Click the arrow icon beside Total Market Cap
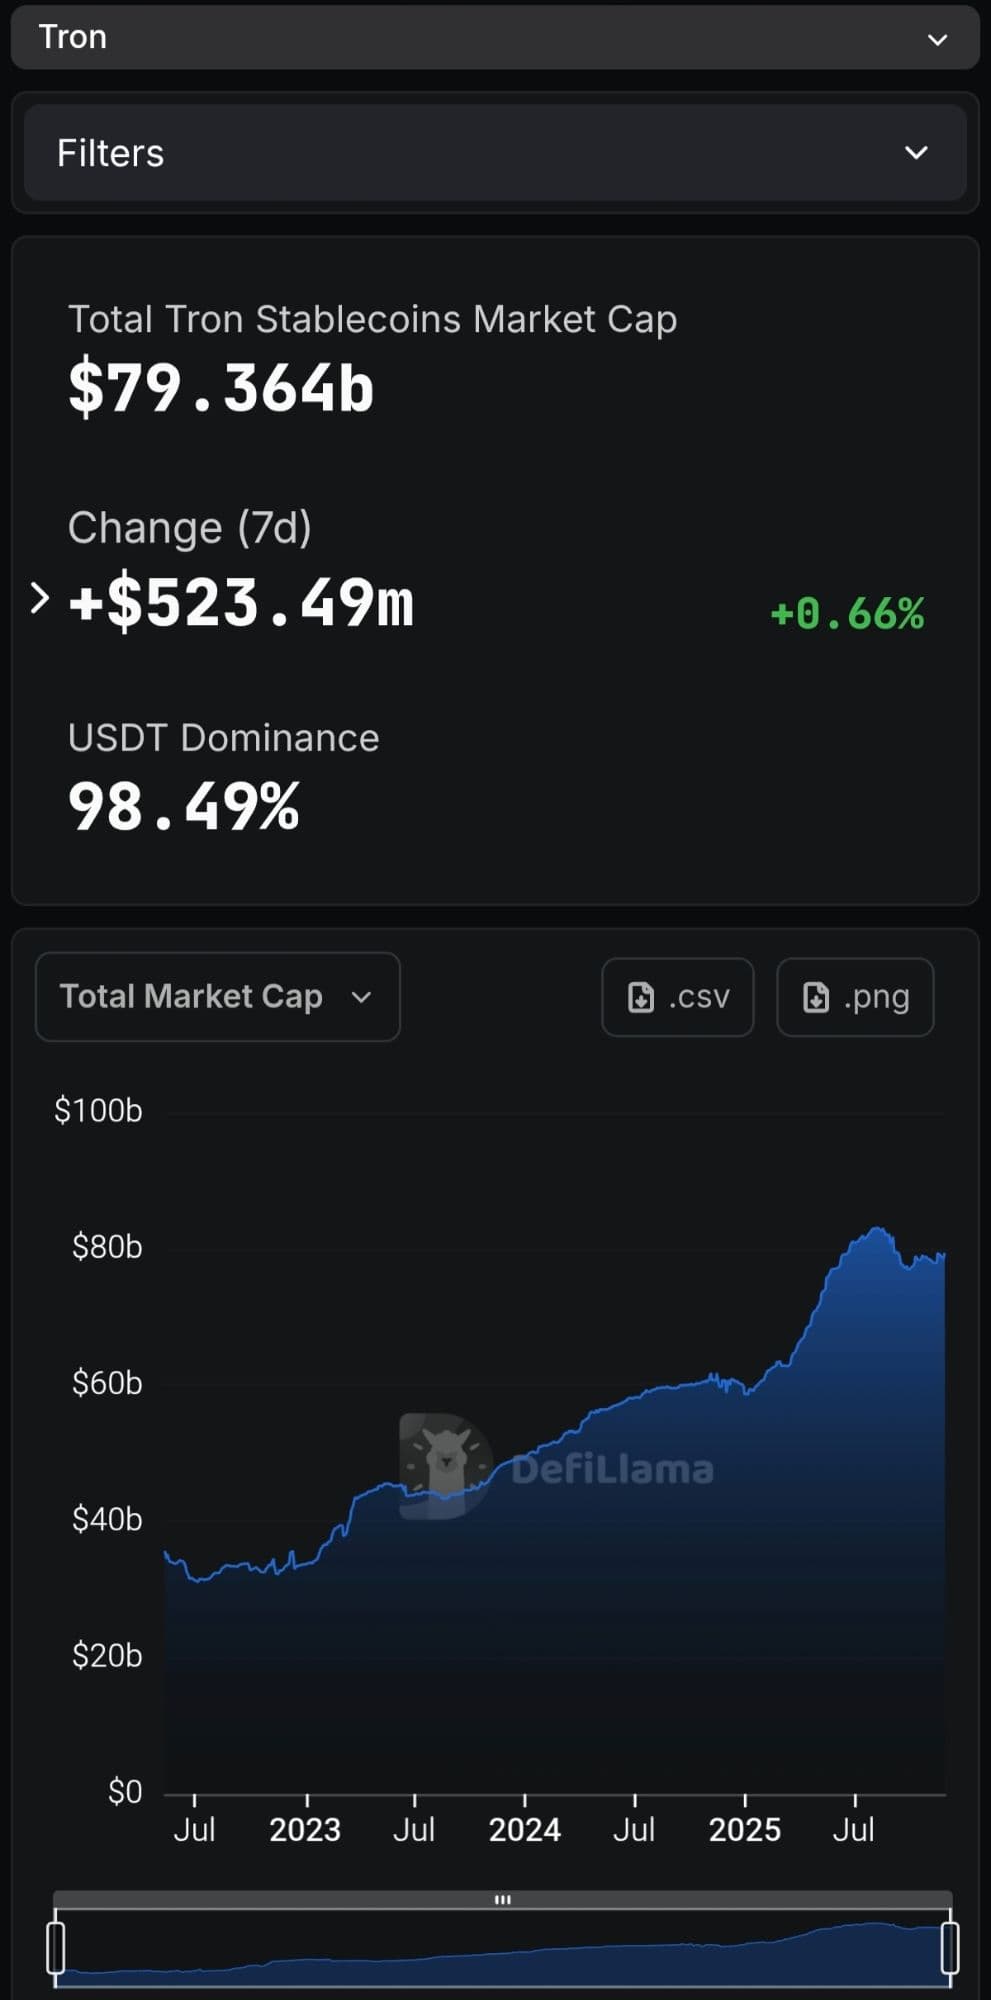 [362, 997]
